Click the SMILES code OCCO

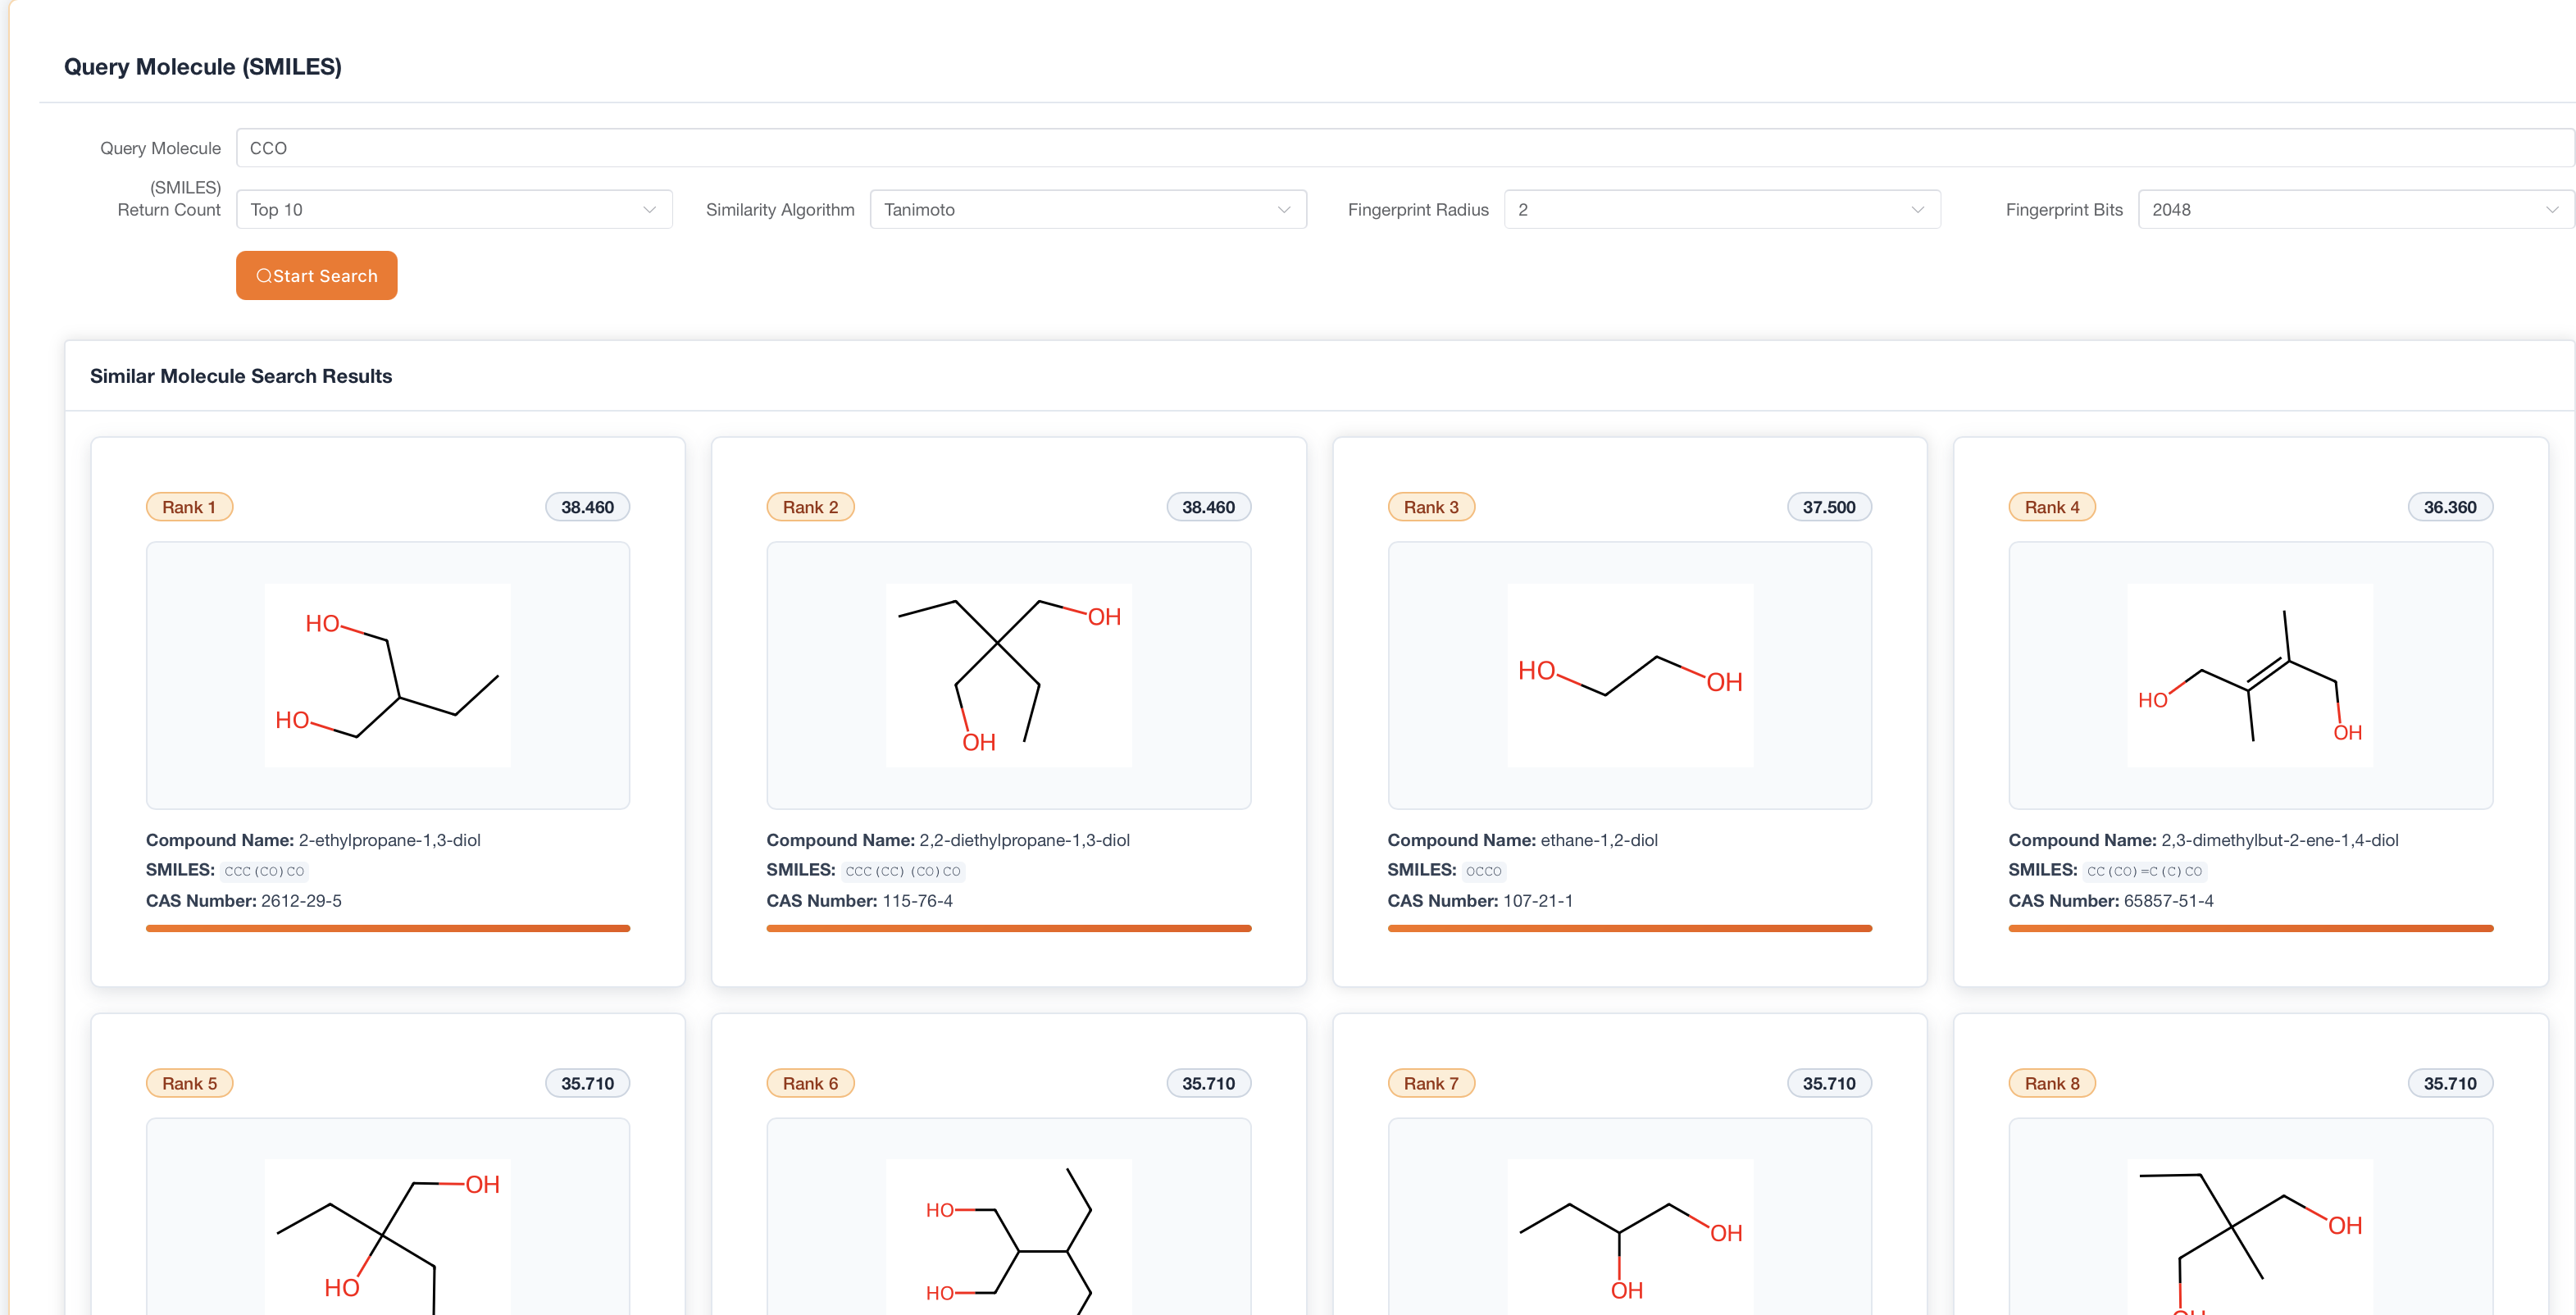tap(1484, 871)
